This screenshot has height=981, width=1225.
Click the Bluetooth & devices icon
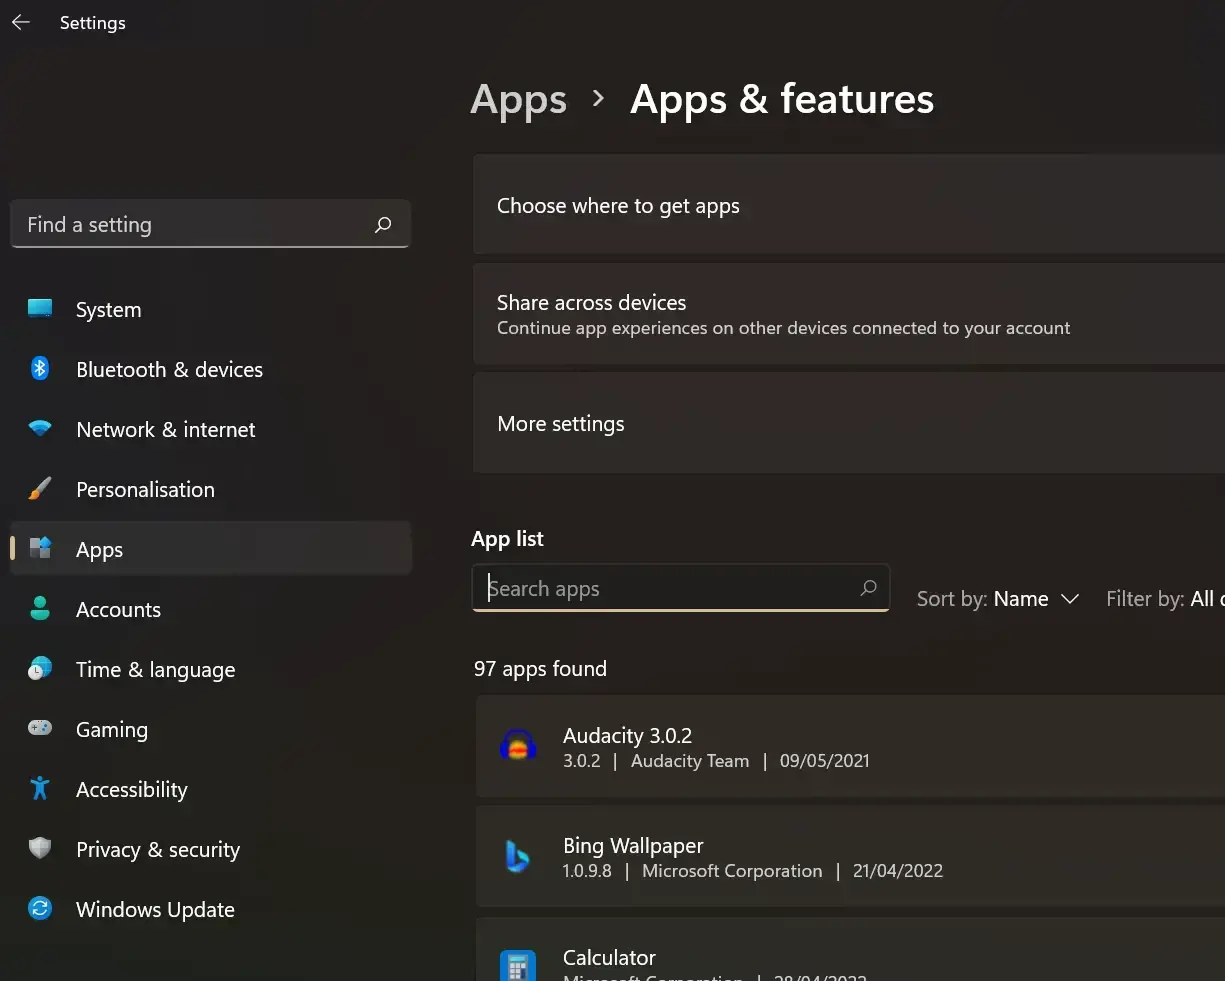[40, 369]
